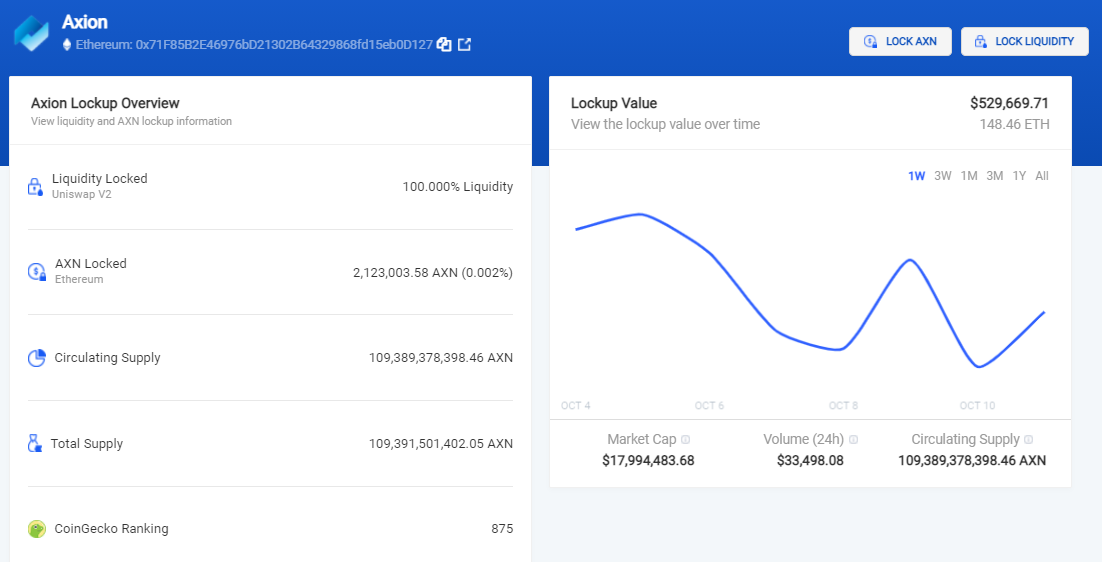Copy the contract address with the copy icon
Image resolution: width=1102 pixels, height=562 pixels.
444,44
